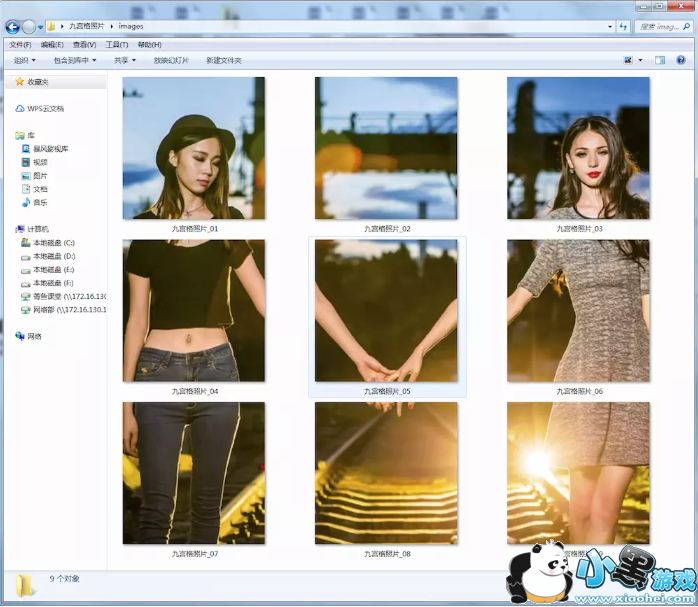698x607 pixels.
Task: Open the 包含到库中 dropdown
Action: tap(74, 60)
